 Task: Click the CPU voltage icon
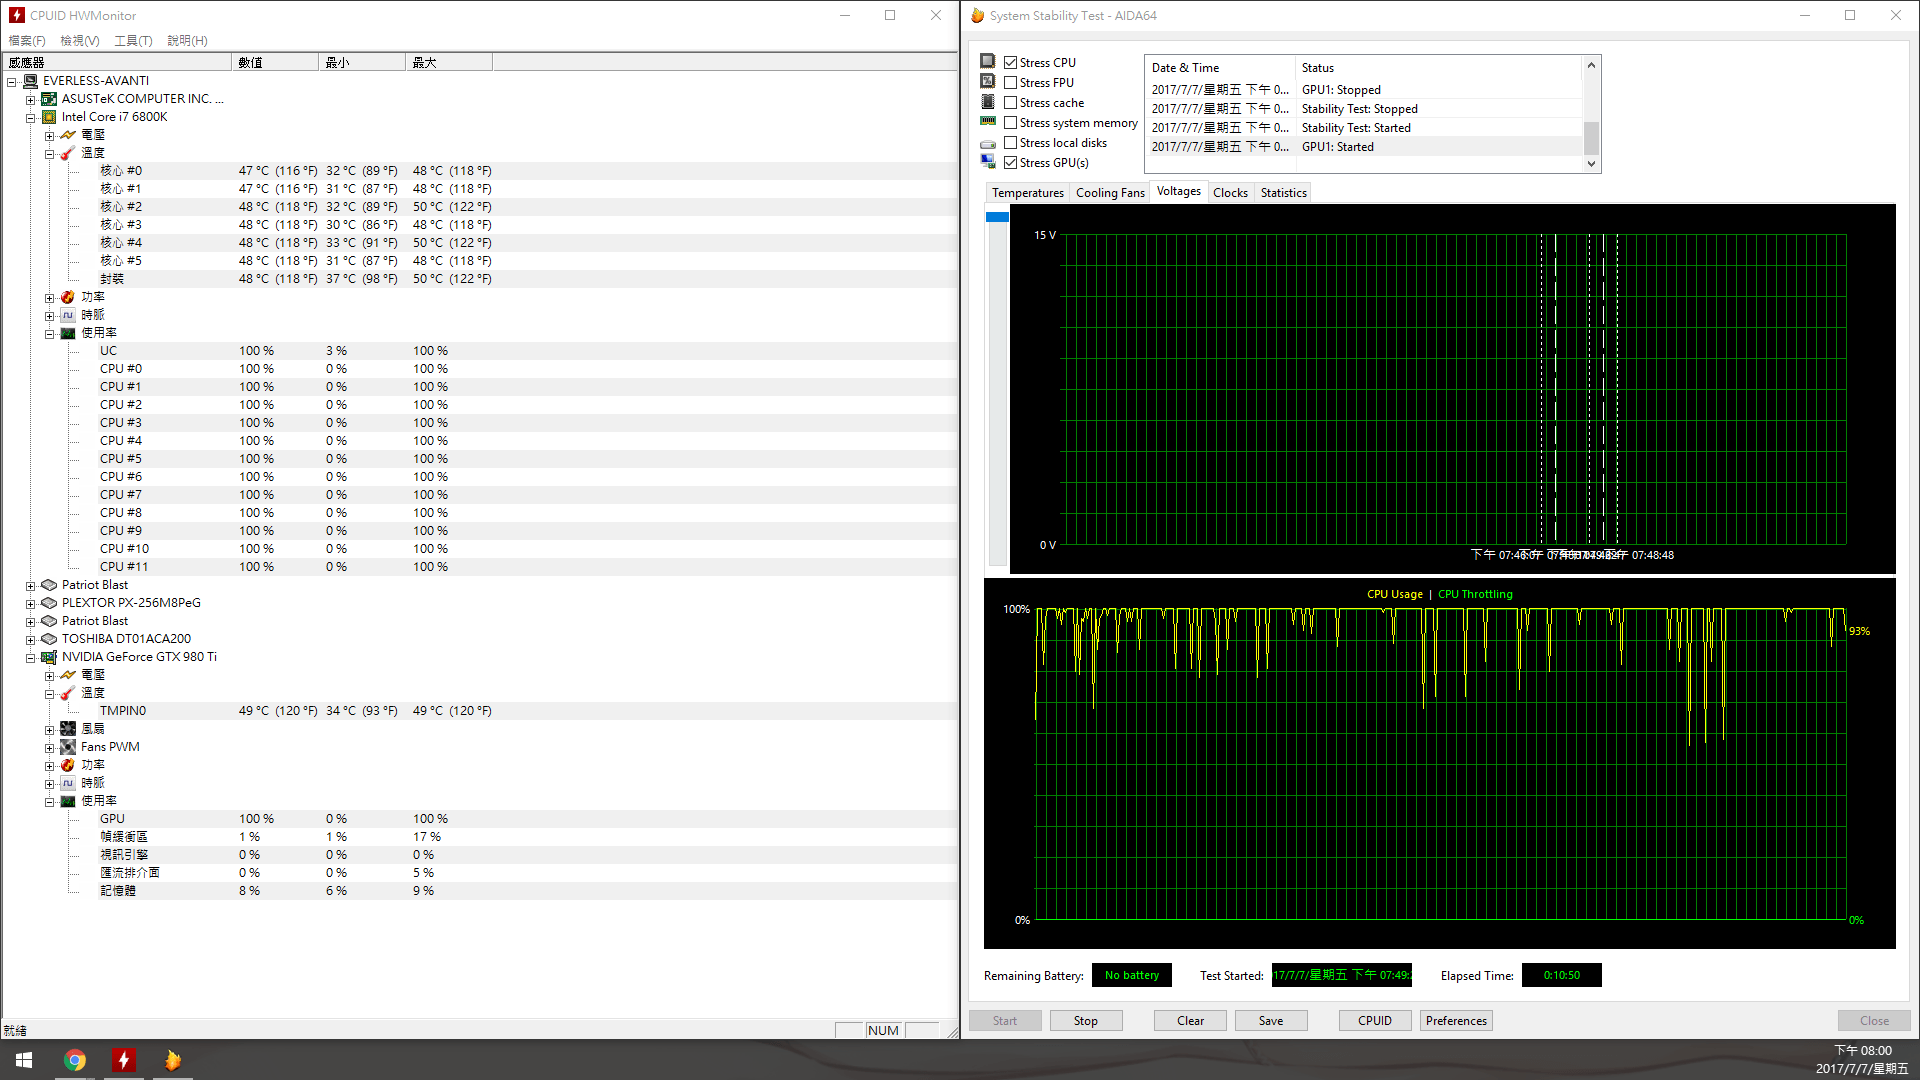pyautogui.click(x=68, y=135)
